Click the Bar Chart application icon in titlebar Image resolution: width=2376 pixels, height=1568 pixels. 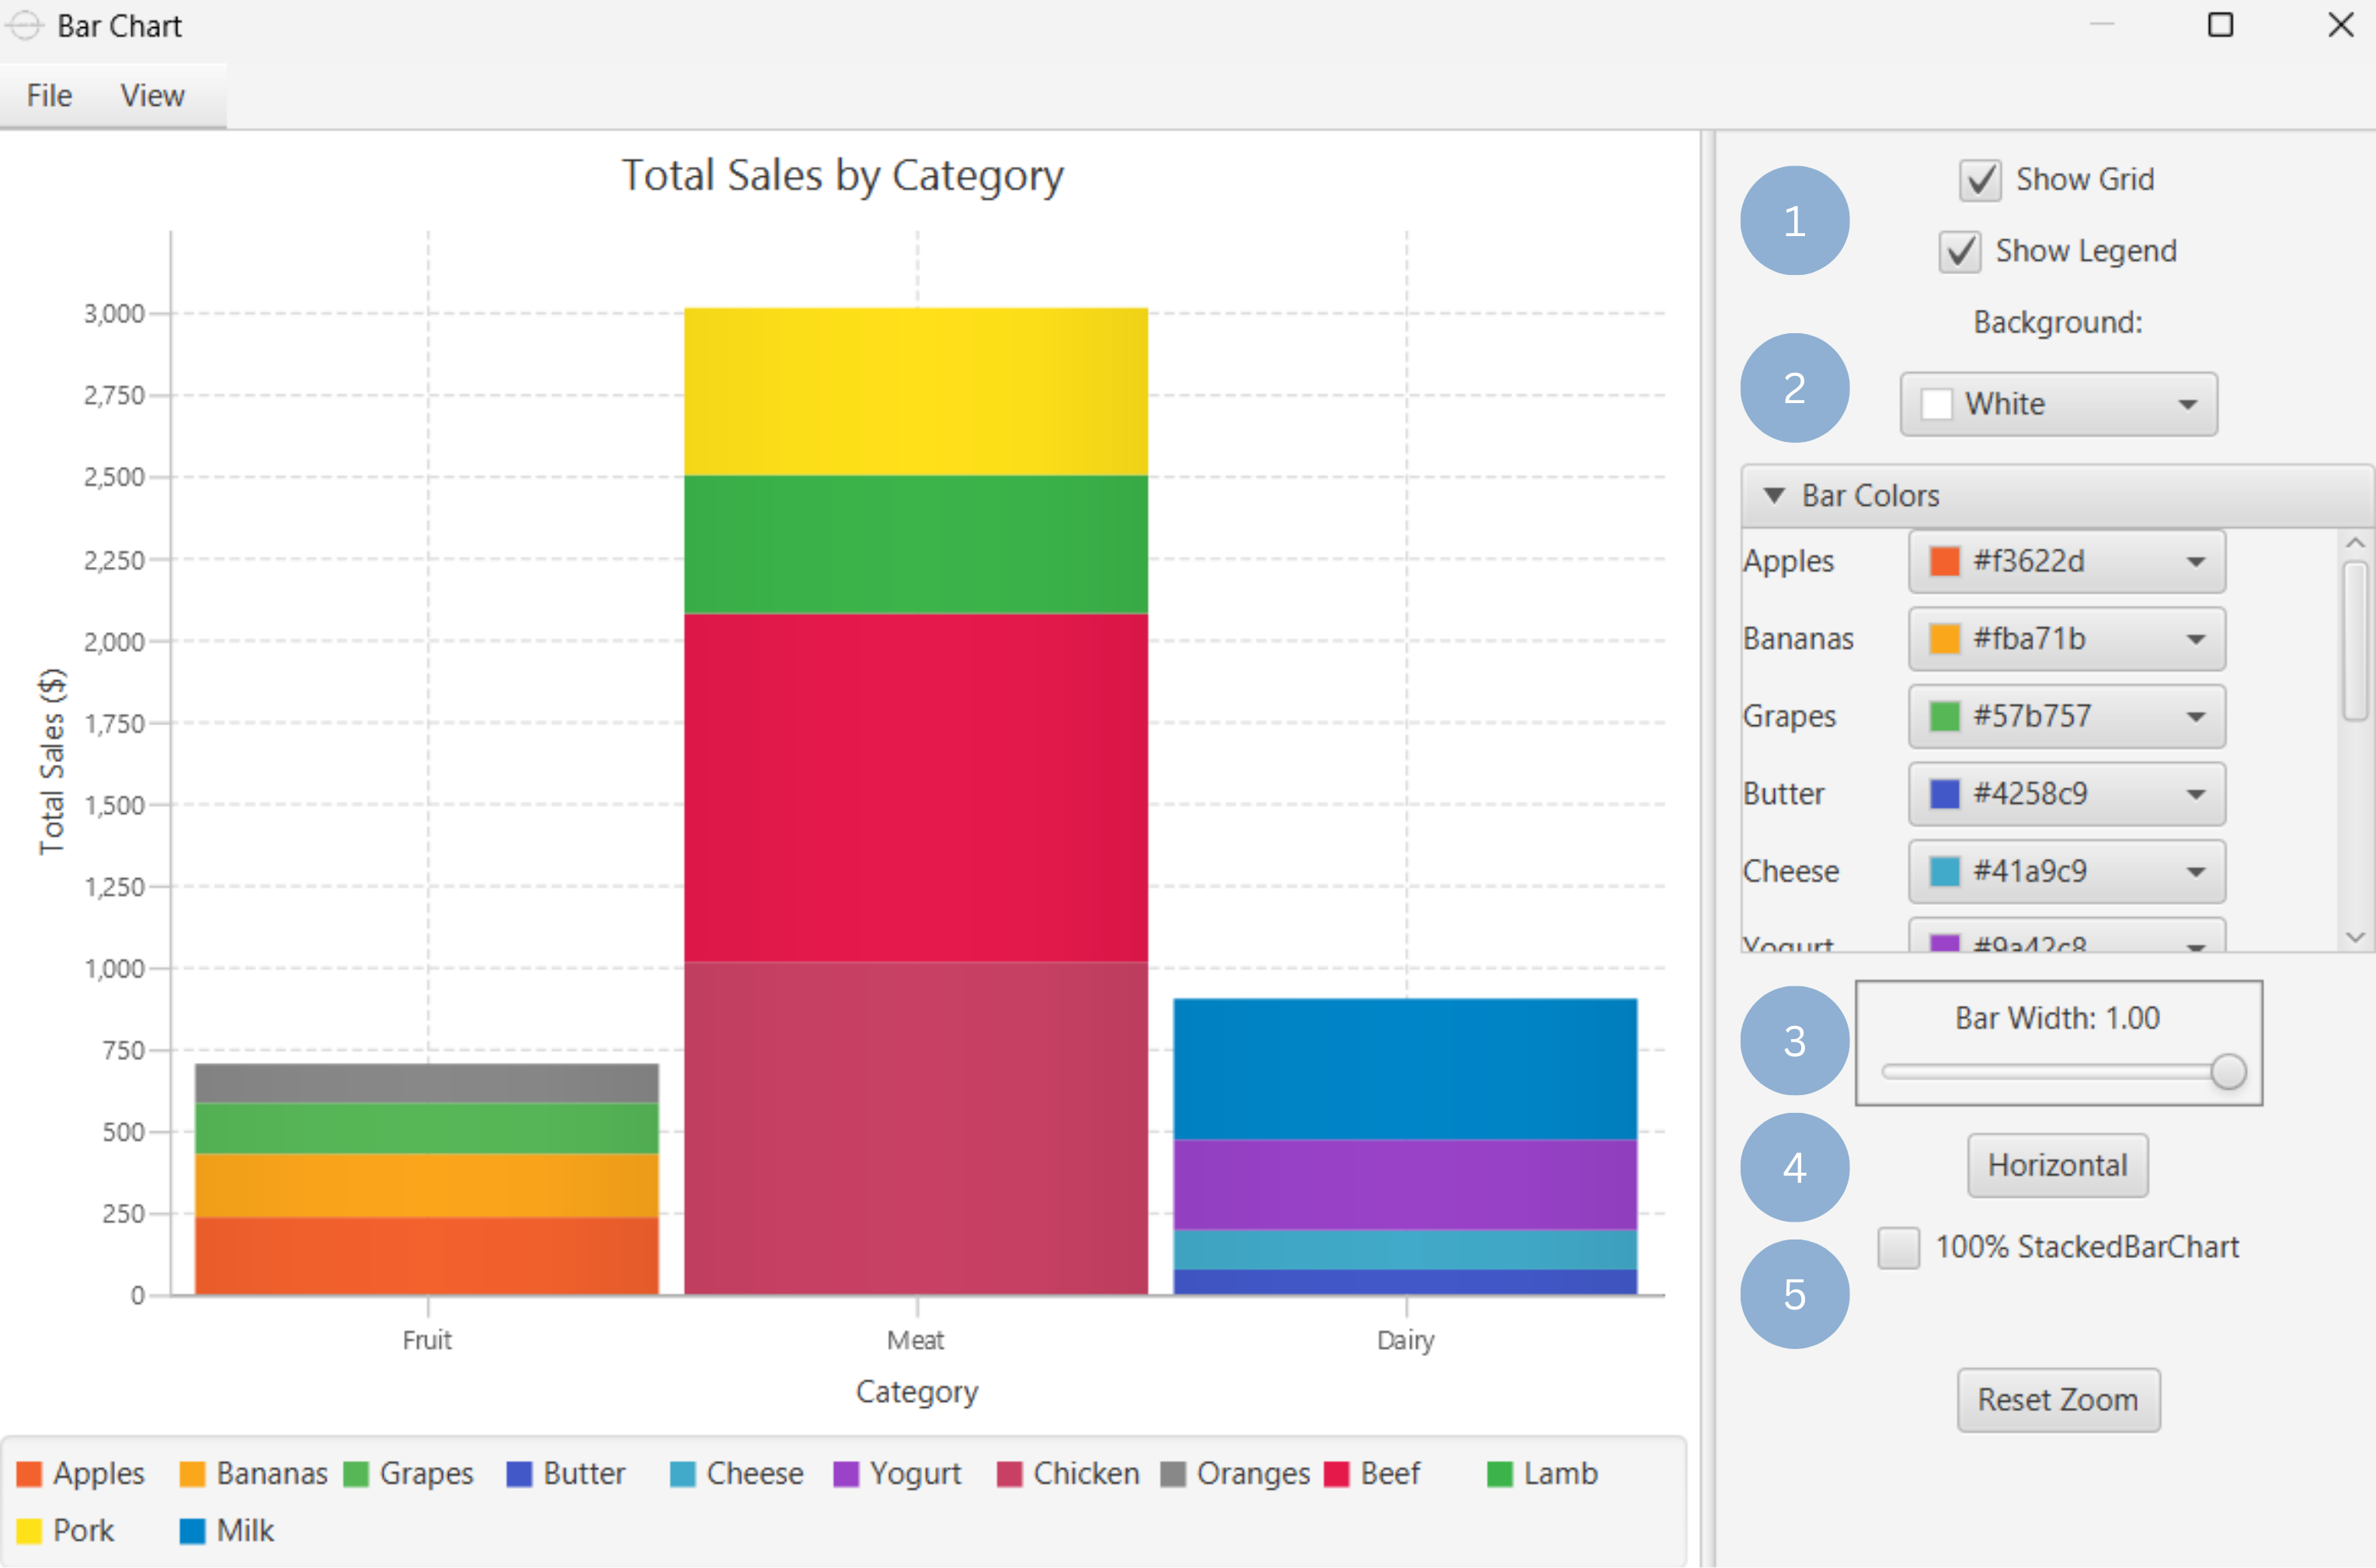(25, 25)
